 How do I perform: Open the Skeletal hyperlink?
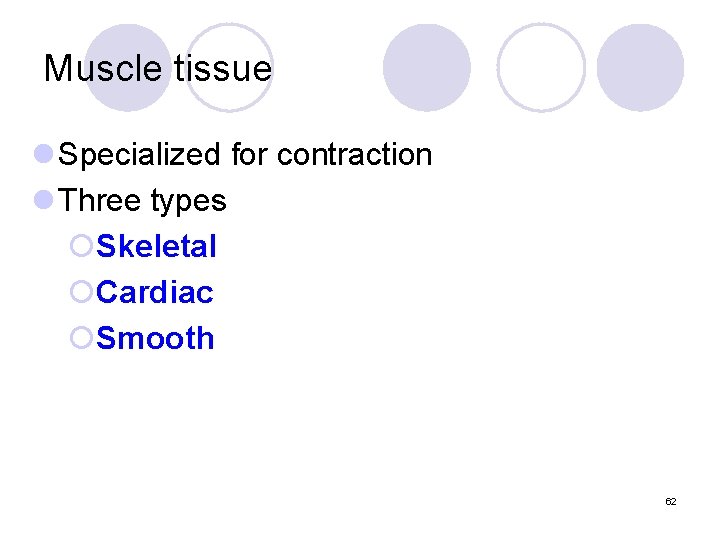coord(156,246)
